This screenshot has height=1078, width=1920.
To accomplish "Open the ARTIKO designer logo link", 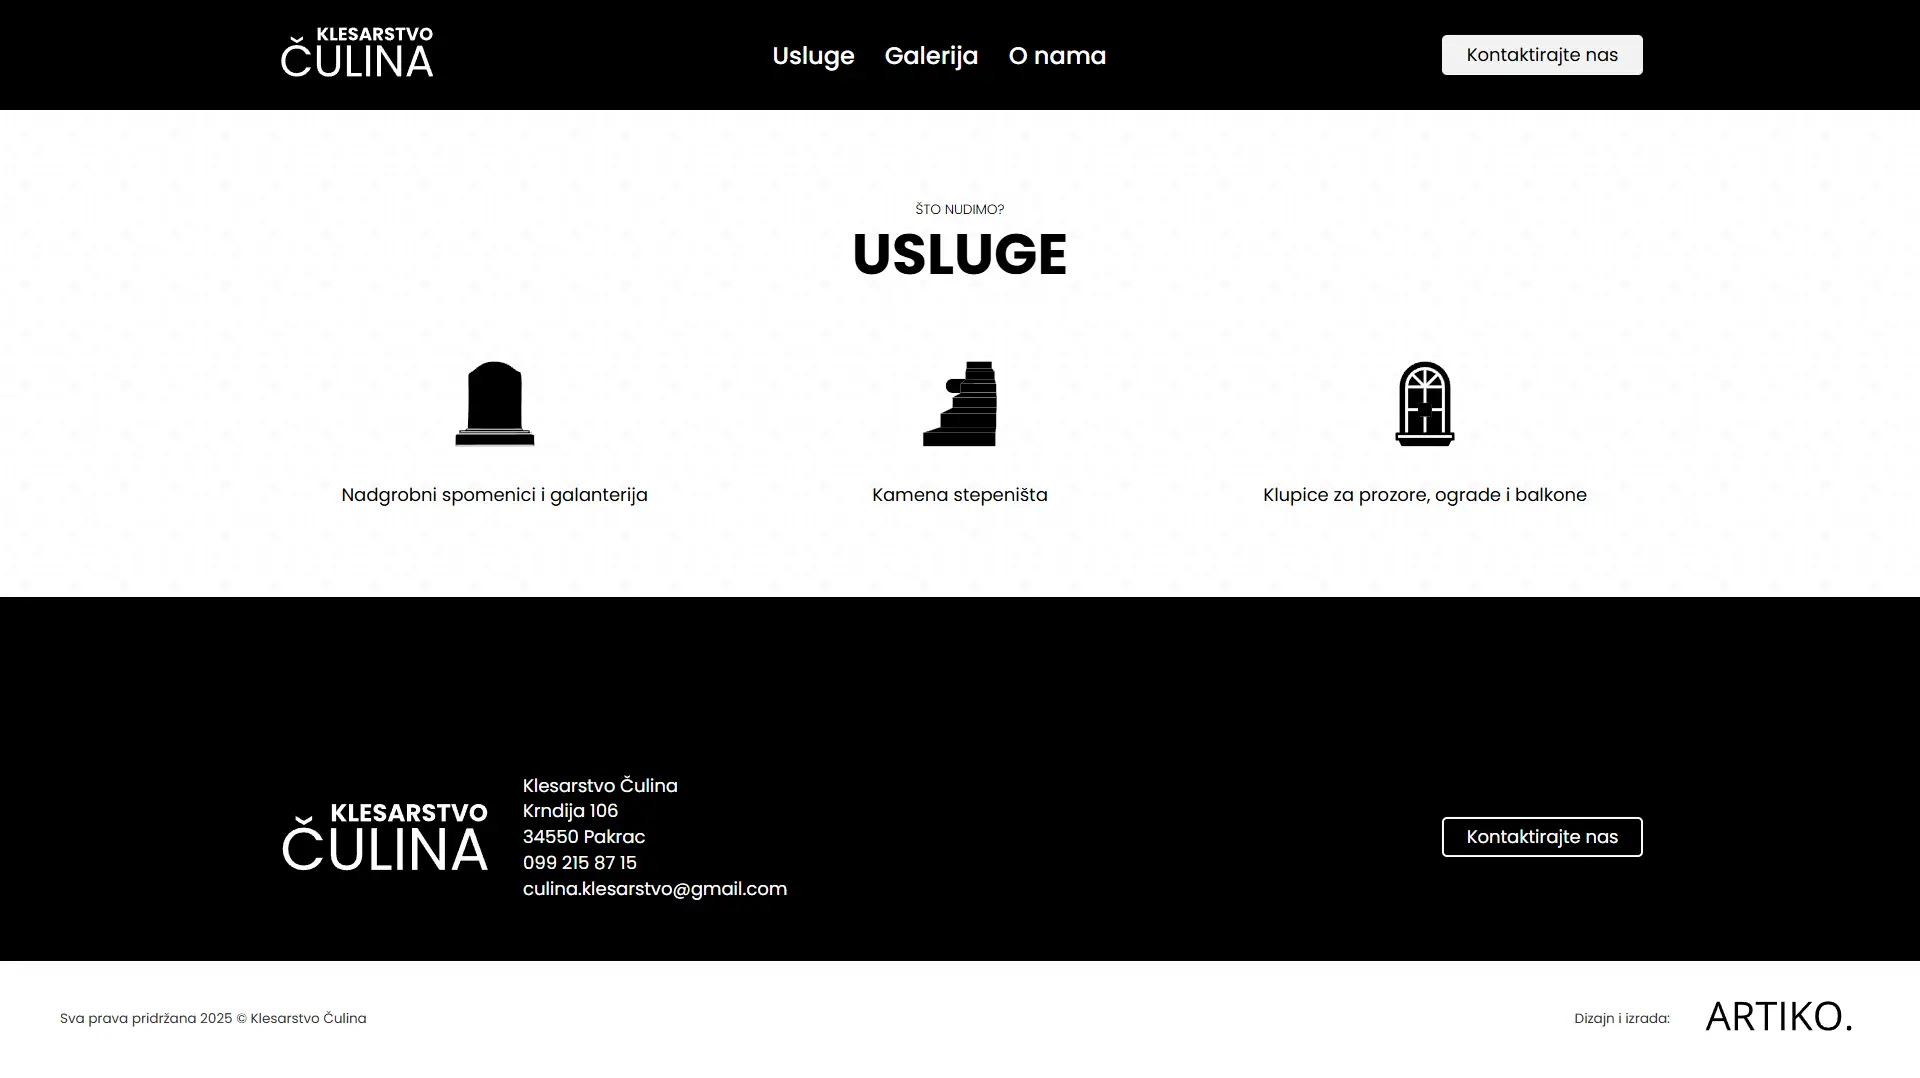I will click(1778, 1017).
